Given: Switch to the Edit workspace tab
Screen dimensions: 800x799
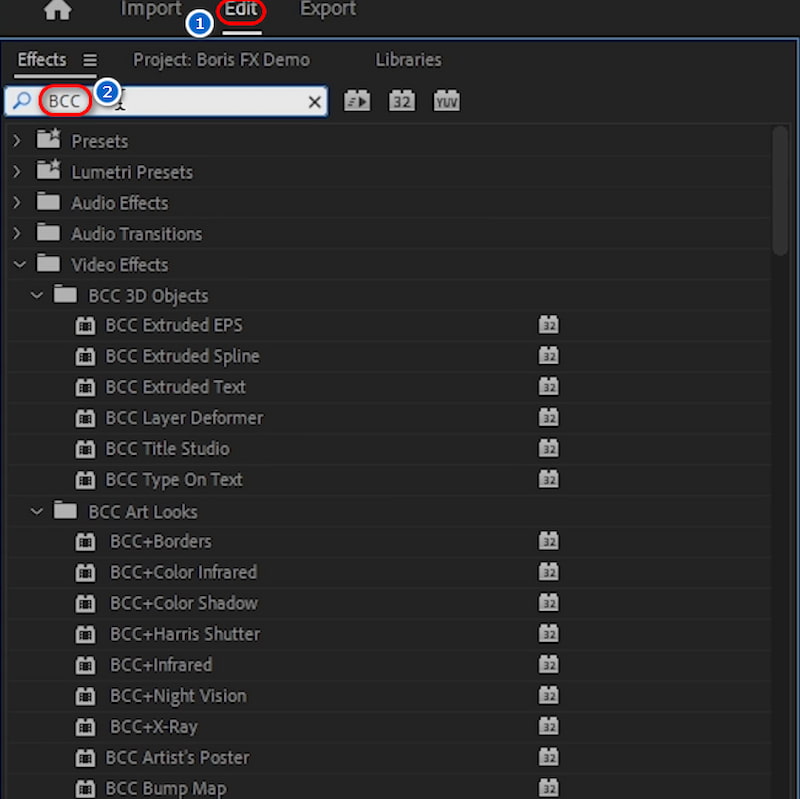Looking at the screenshot, I should click(241, 9).
